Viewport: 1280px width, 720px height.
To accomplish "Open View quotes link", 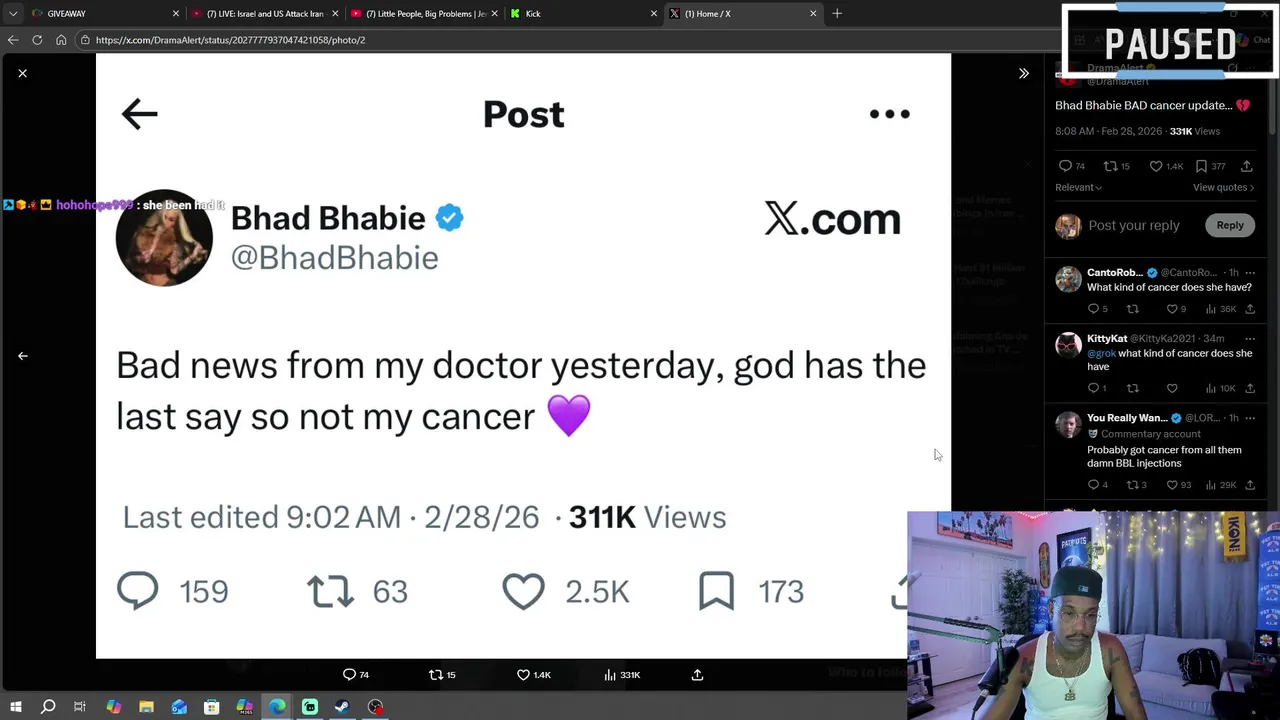I will [1223, 187].
